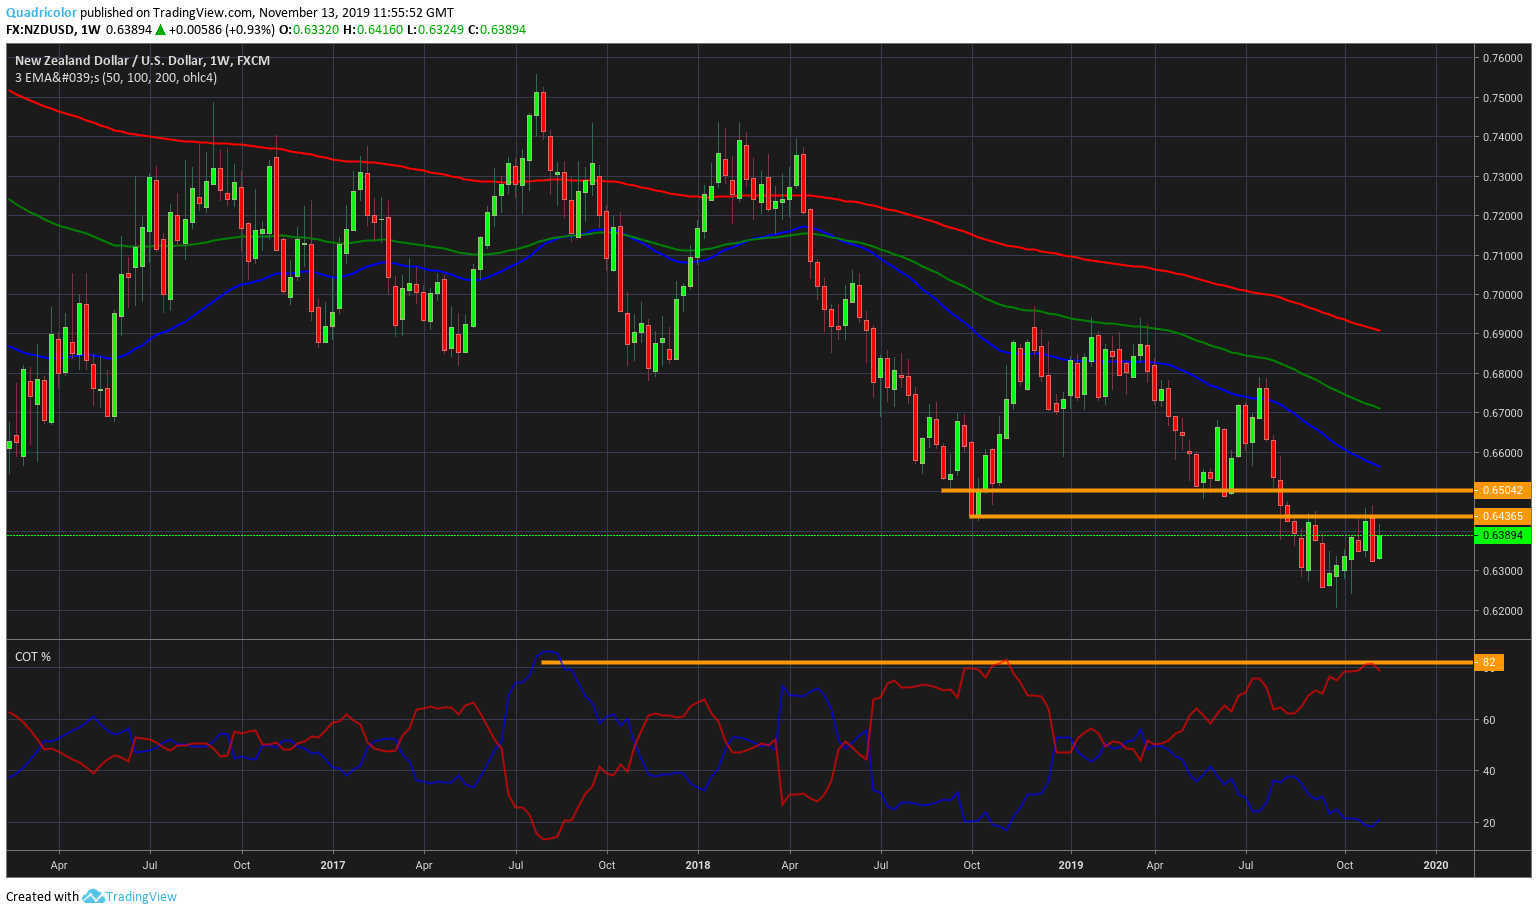
Task: Click the 60 value on COT axis
Action: click(x=1489, y=720)
